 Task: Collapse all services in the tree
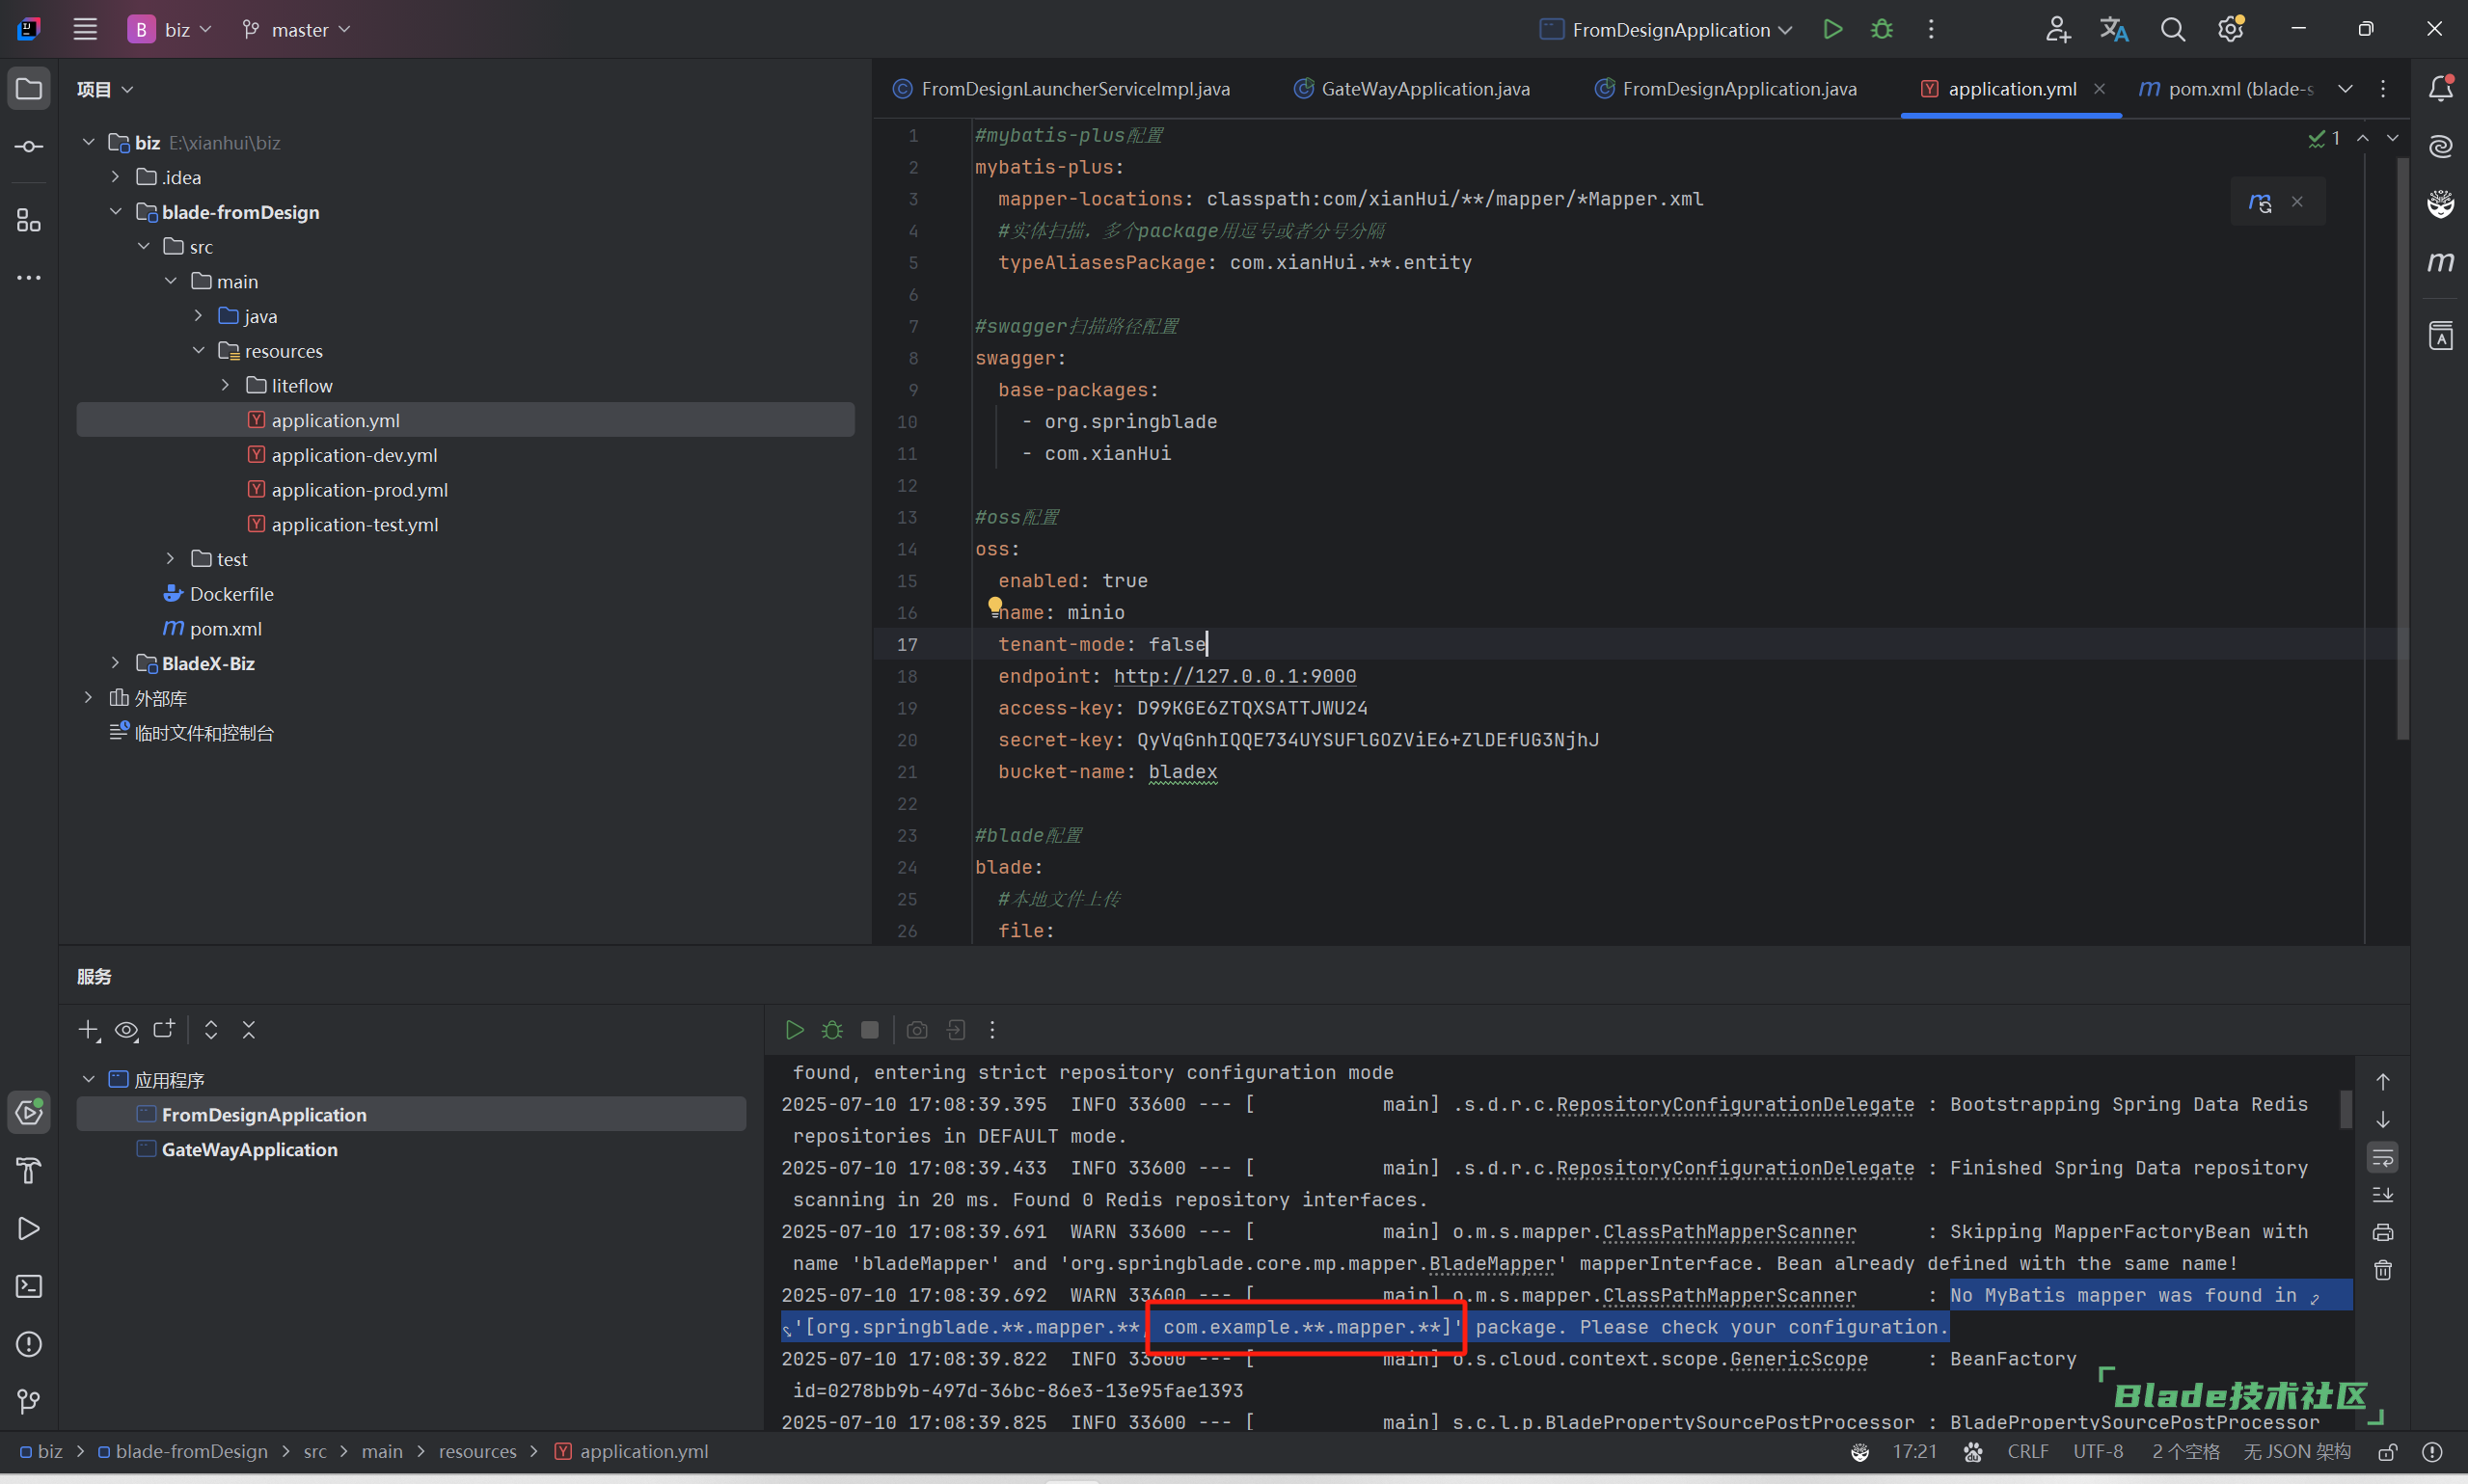[x=249, y=1030]
